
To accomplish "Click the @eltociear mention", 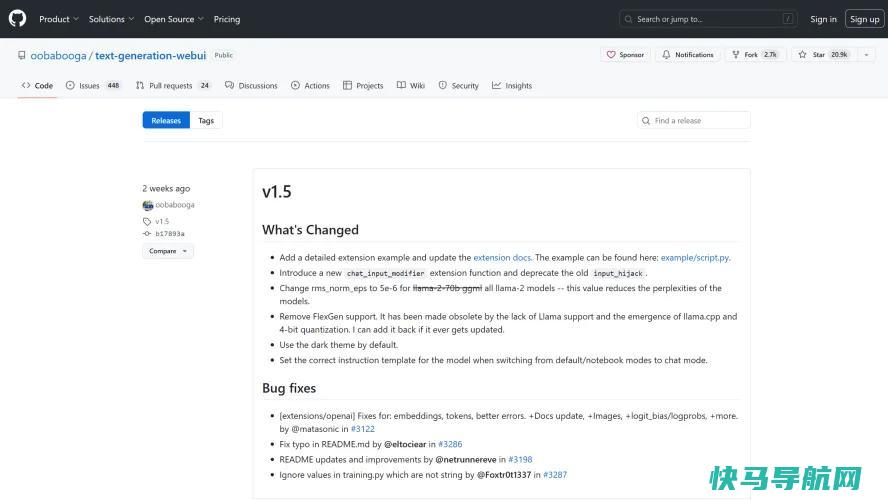I will [405, 444].
